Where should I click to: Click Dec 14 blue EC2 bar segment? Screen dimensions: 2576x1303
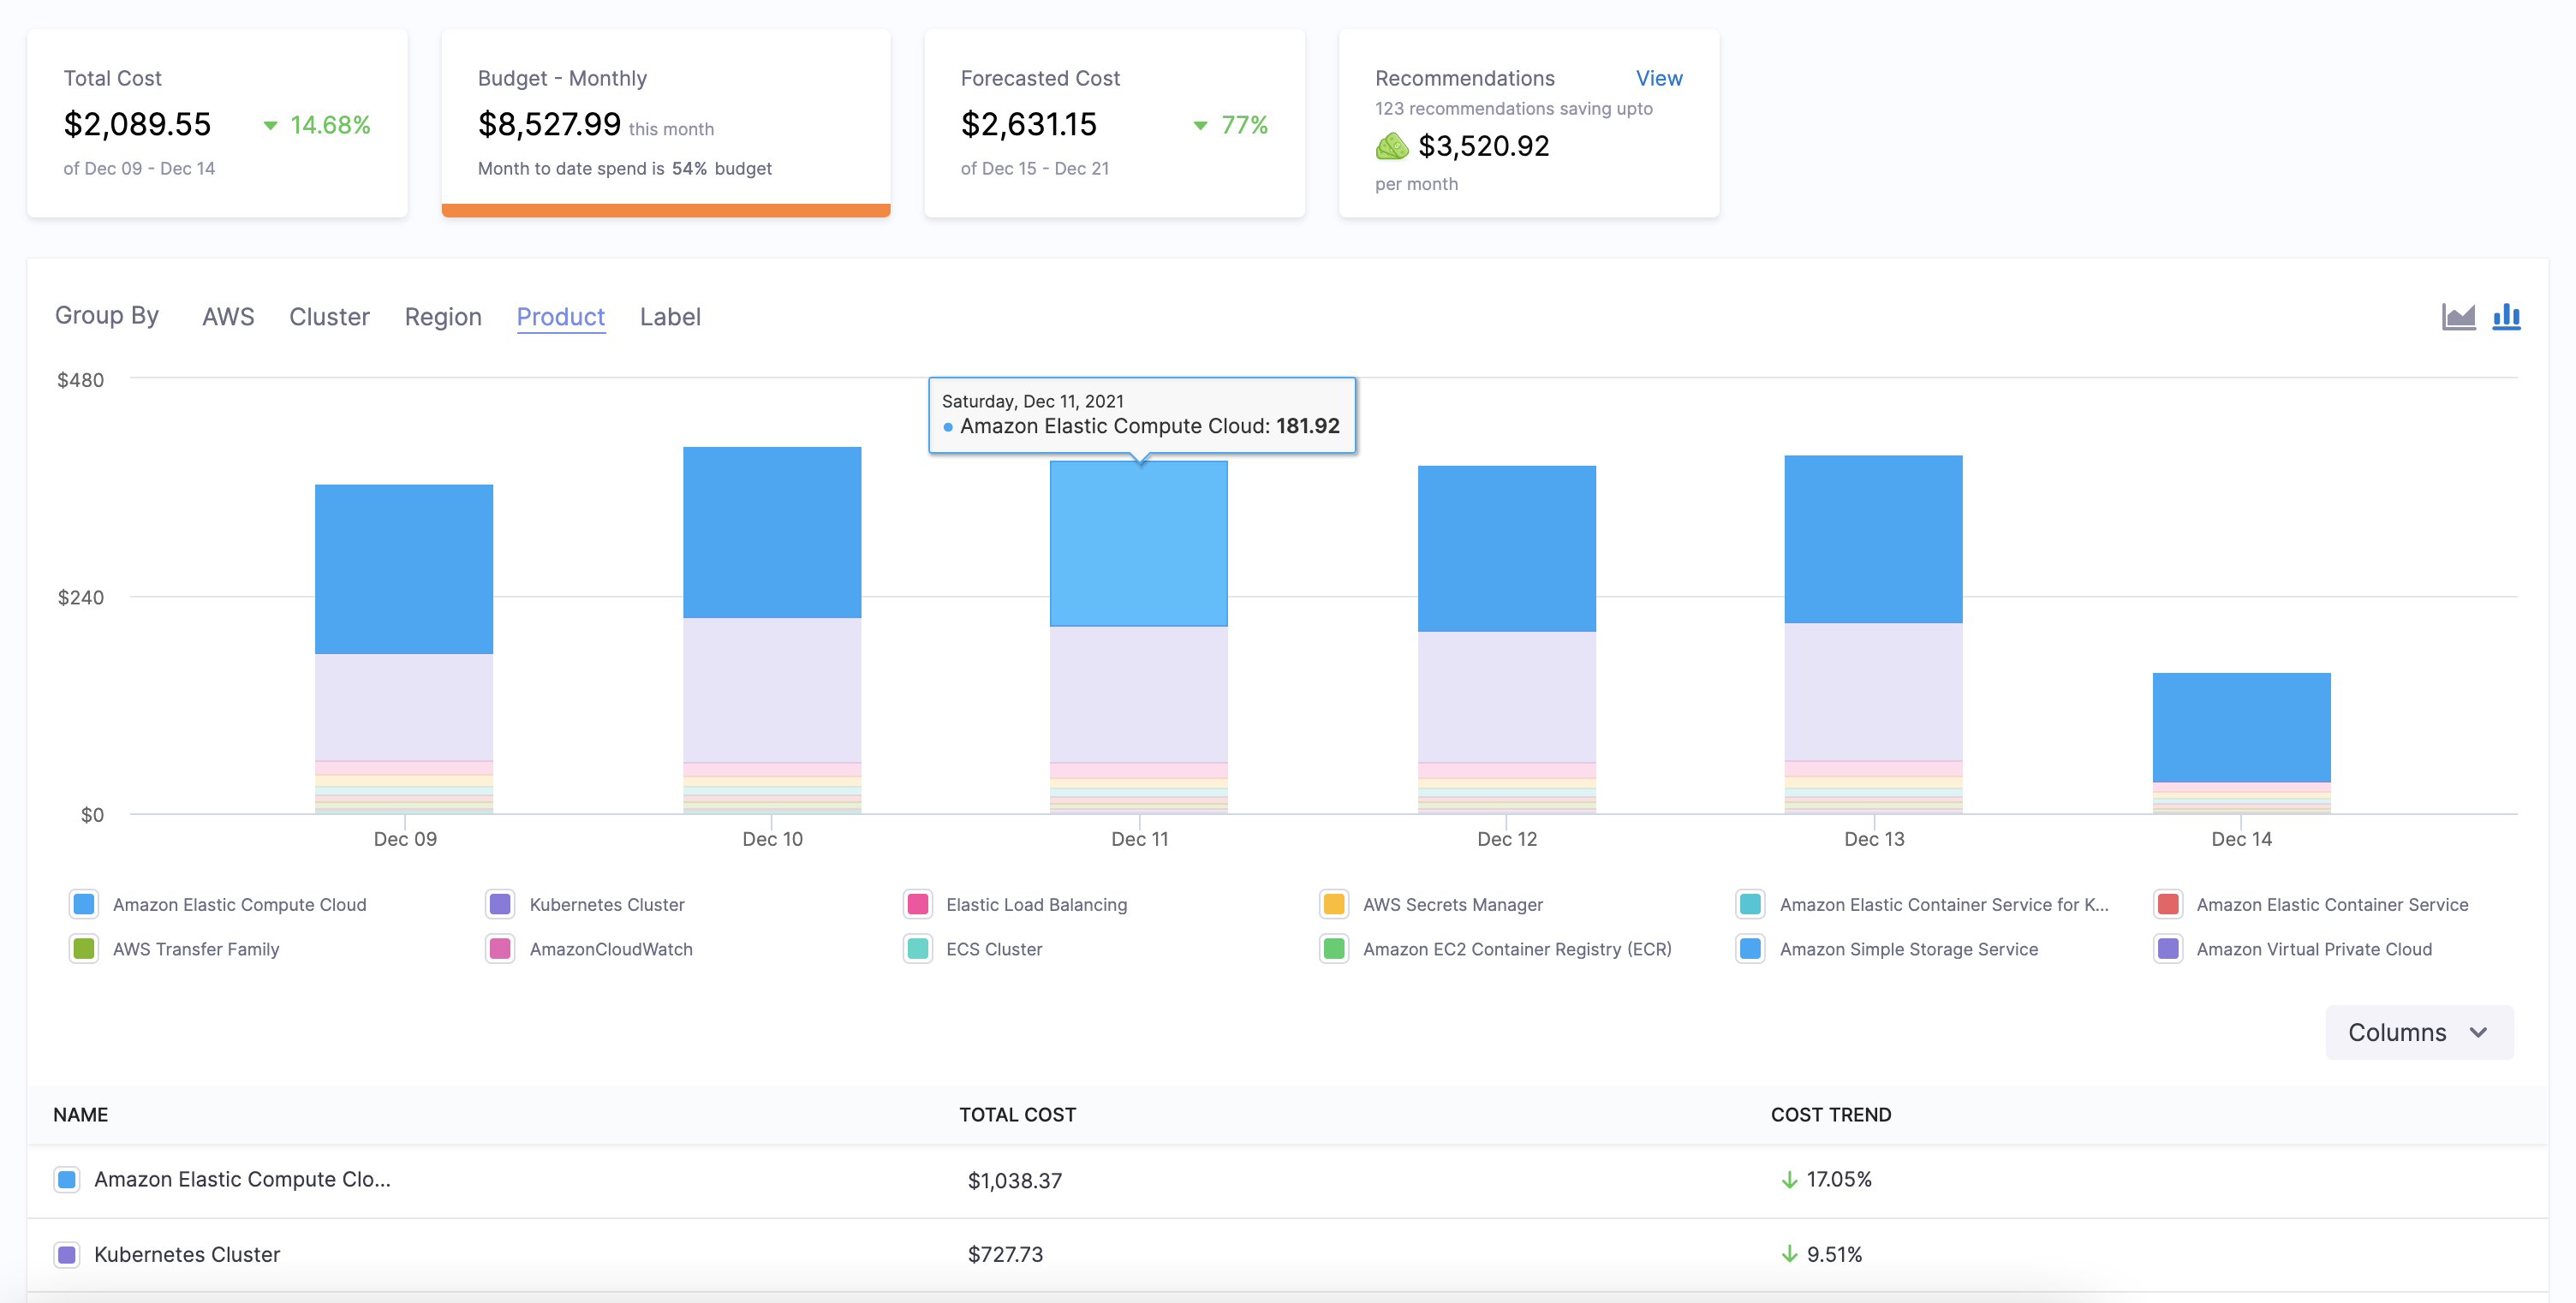(x=2241, y=728)
